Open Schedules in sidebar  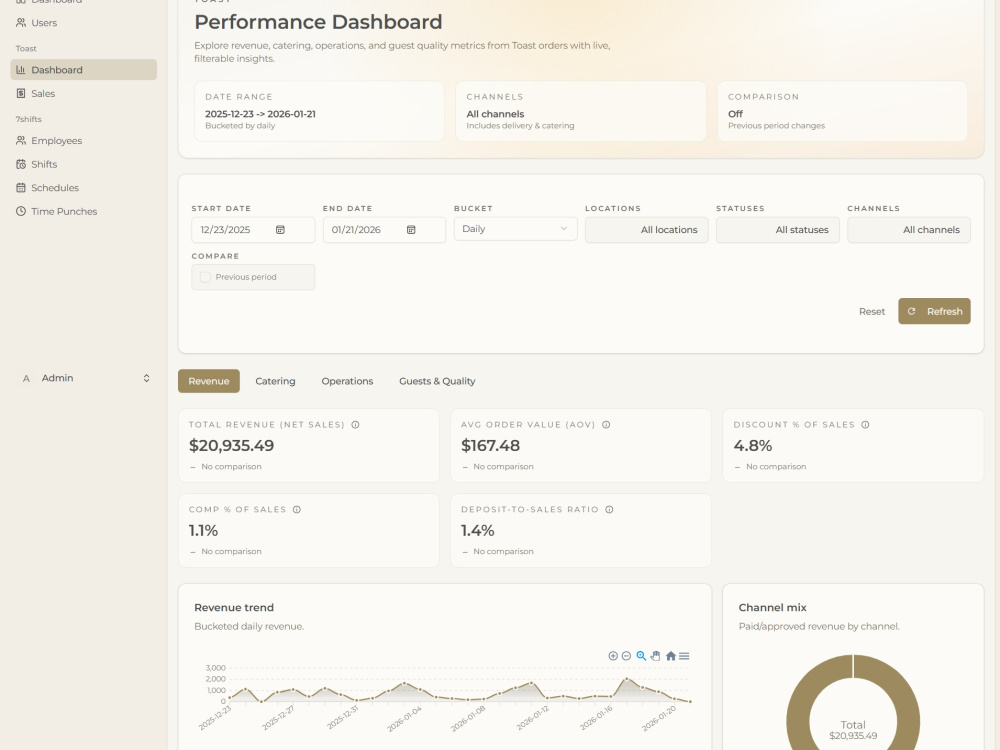point(83,188)
